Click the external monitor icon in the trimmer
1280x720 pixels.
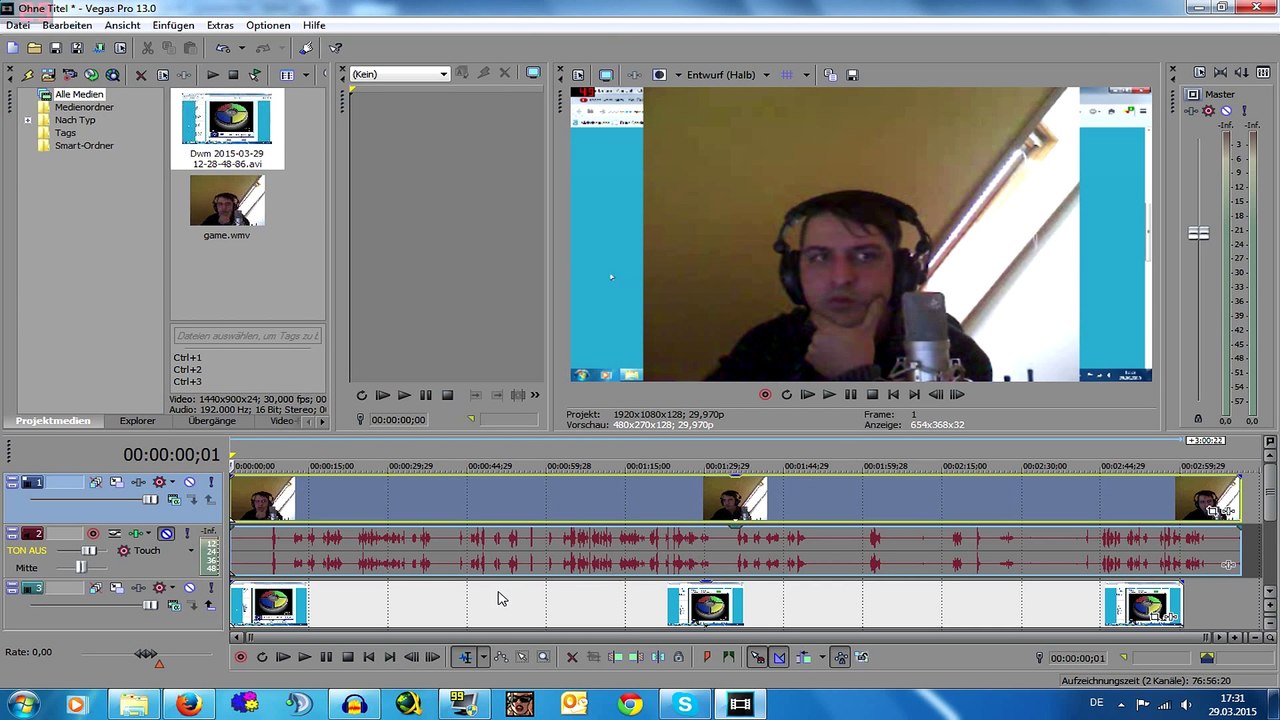click(x=533, y=73)
